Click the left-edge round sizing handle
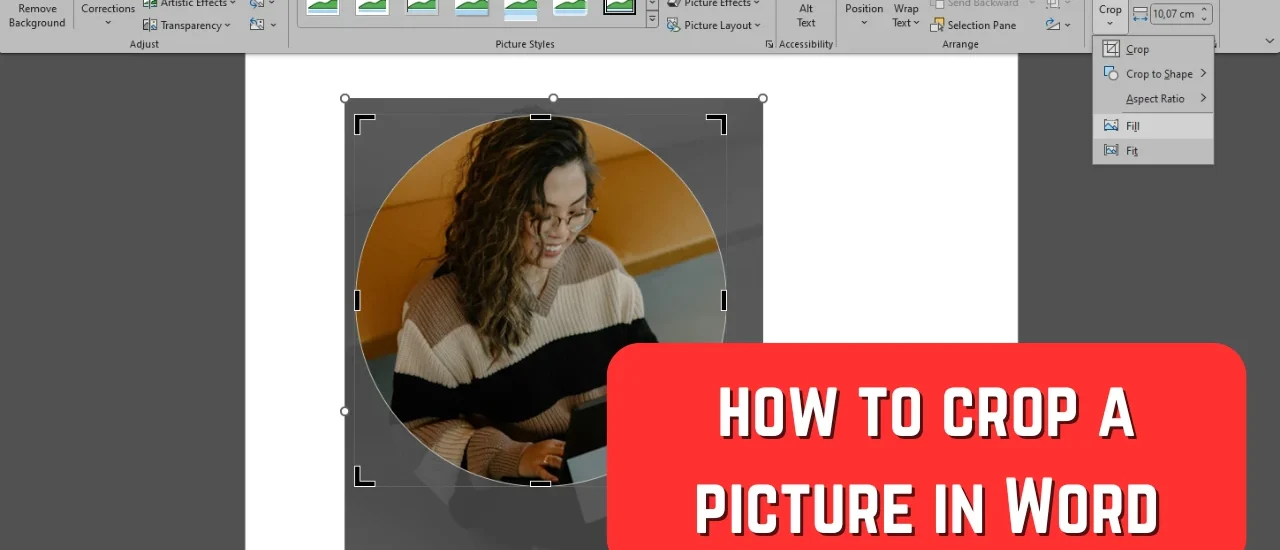 pos(345,411)
